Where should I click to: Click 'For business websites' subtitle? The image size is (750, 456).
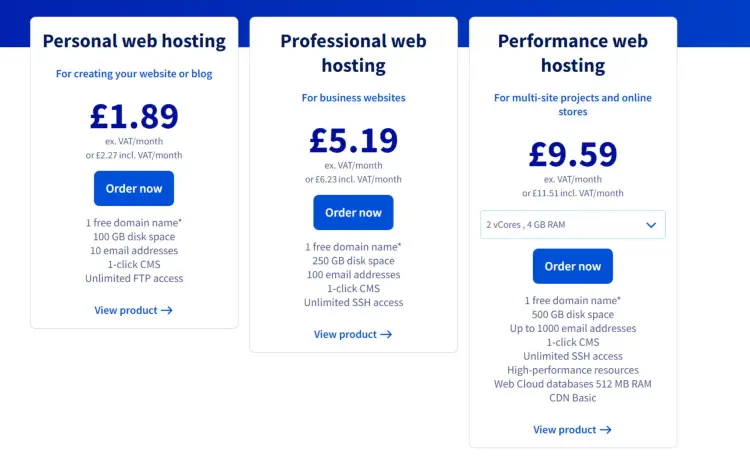point(353,98)
